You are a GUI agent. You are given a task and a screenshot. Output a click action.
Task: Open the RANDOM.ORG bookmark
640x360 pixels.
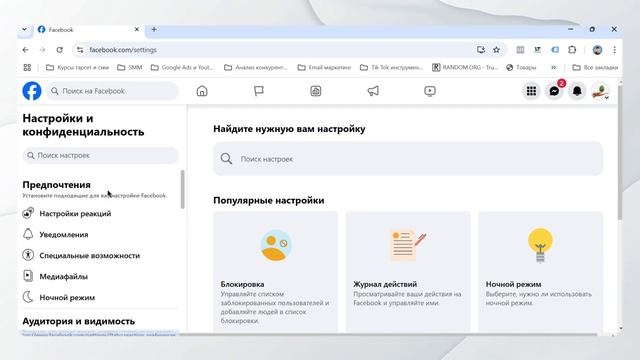pyautogui.click(x=465, y=67)
